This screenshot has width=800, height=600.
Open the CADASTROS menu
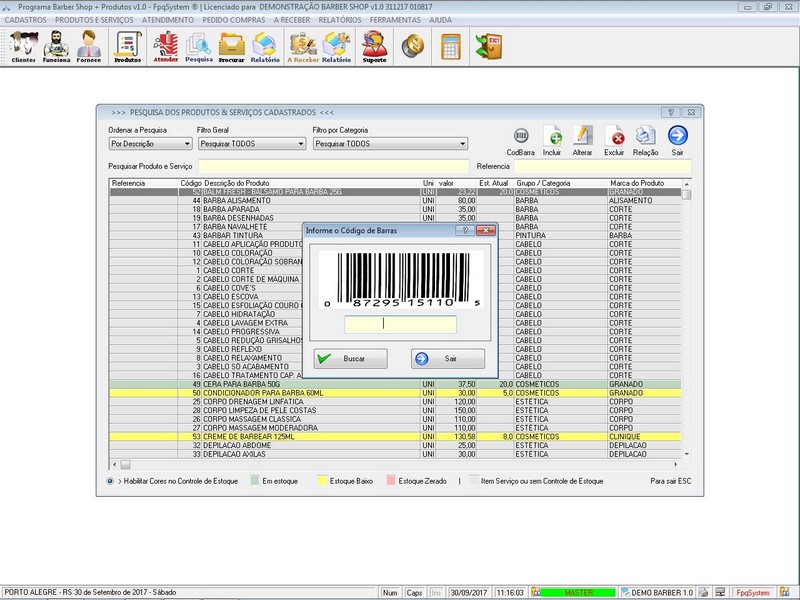tap(26, 20)
